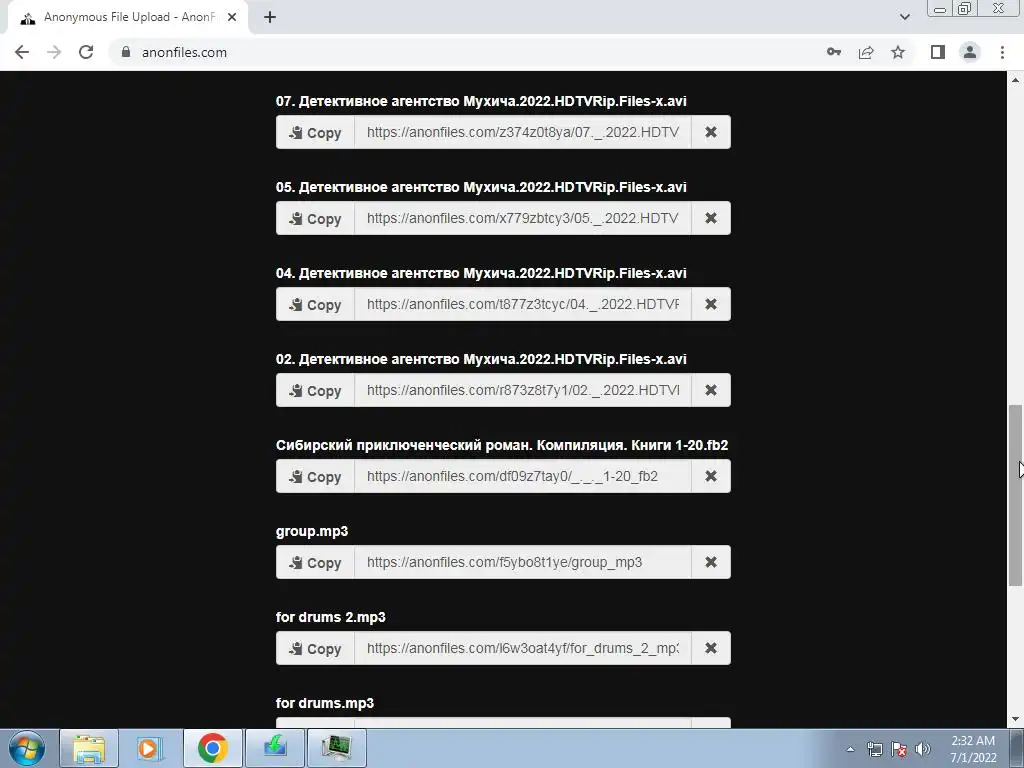Remove the 02. Детективное агентство entry with X

[x=711, y=391]
